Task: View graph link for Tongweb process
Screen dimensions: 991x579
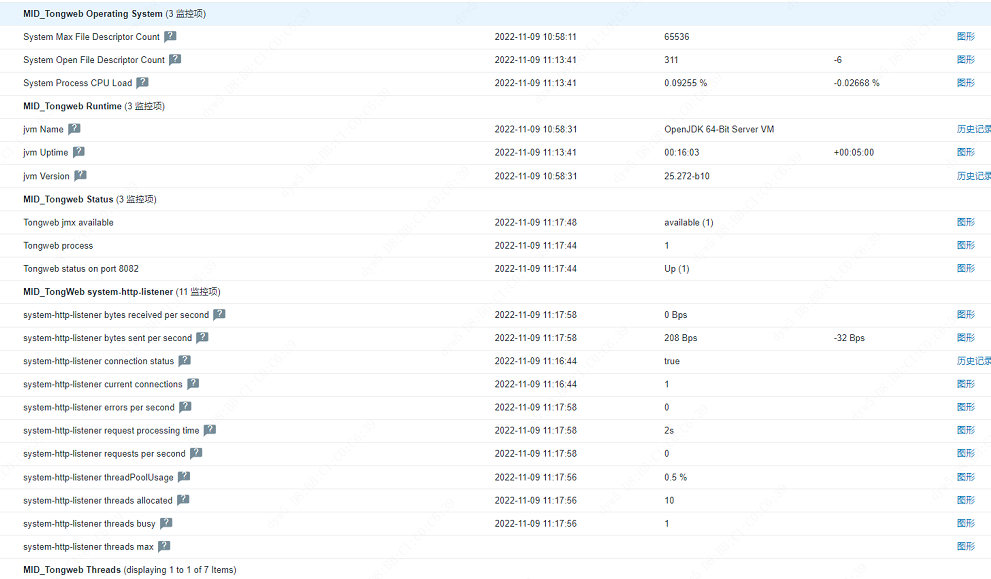Action: 966,245
